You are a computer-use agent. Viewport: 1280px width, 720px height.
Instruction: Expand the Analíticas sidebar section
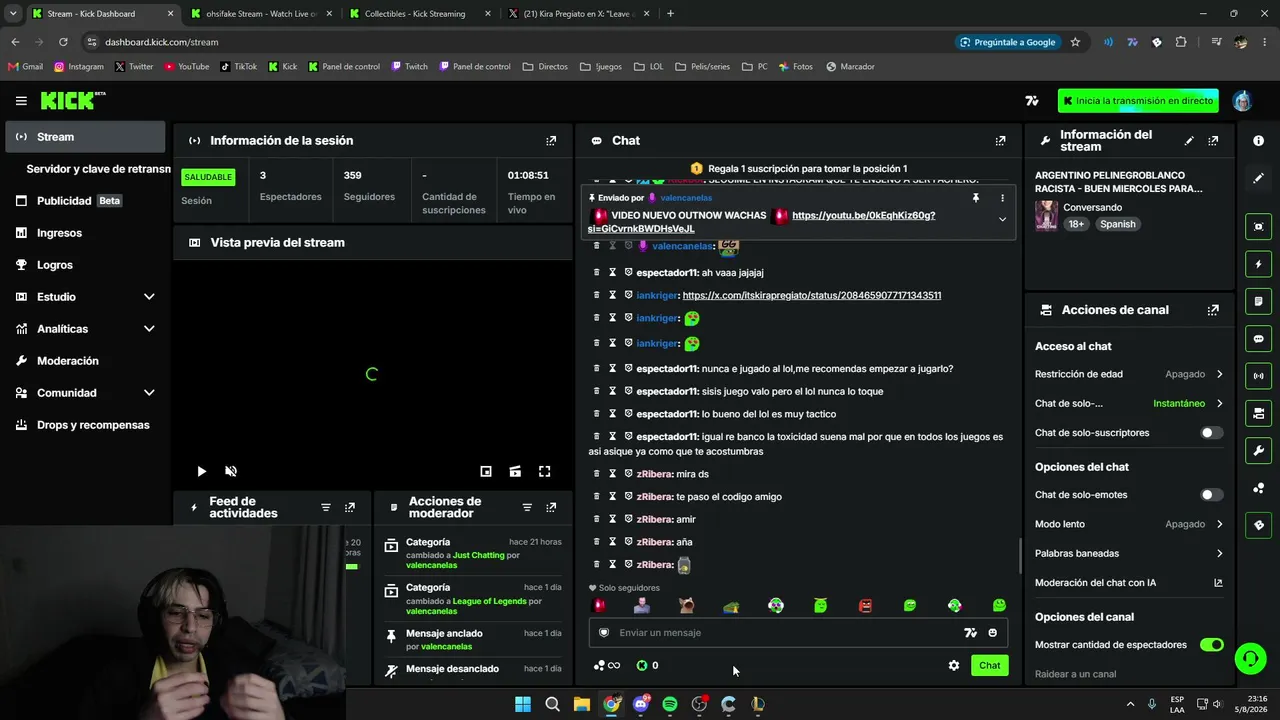[x=149, y=329]
